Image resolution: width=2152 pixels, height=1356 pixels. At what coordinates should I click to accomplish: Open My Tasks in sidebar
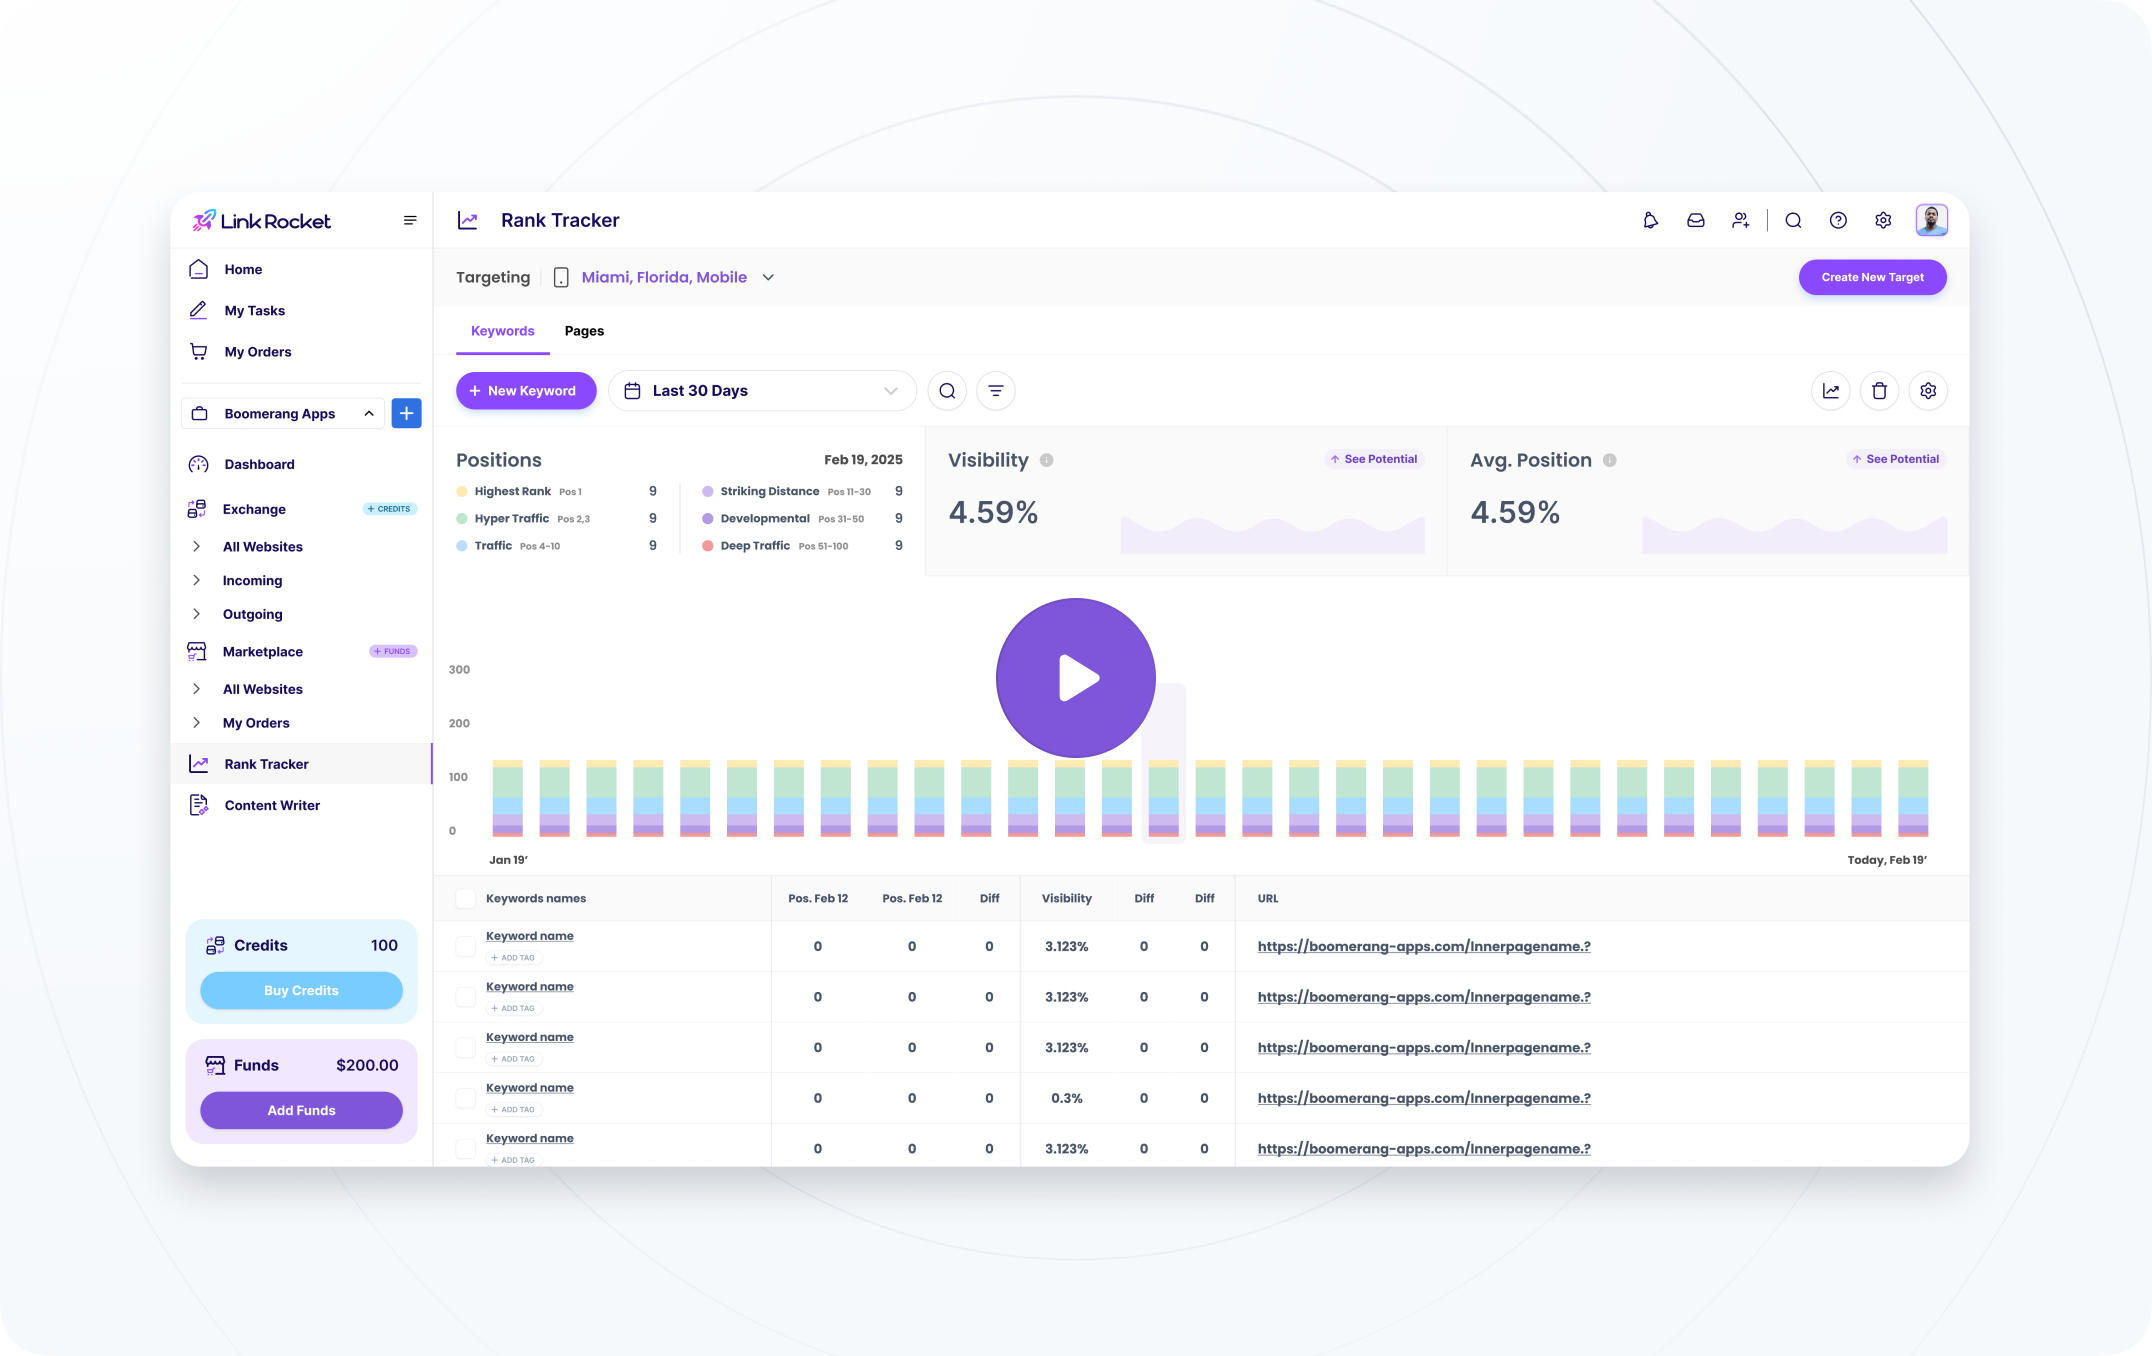point(301,310)
